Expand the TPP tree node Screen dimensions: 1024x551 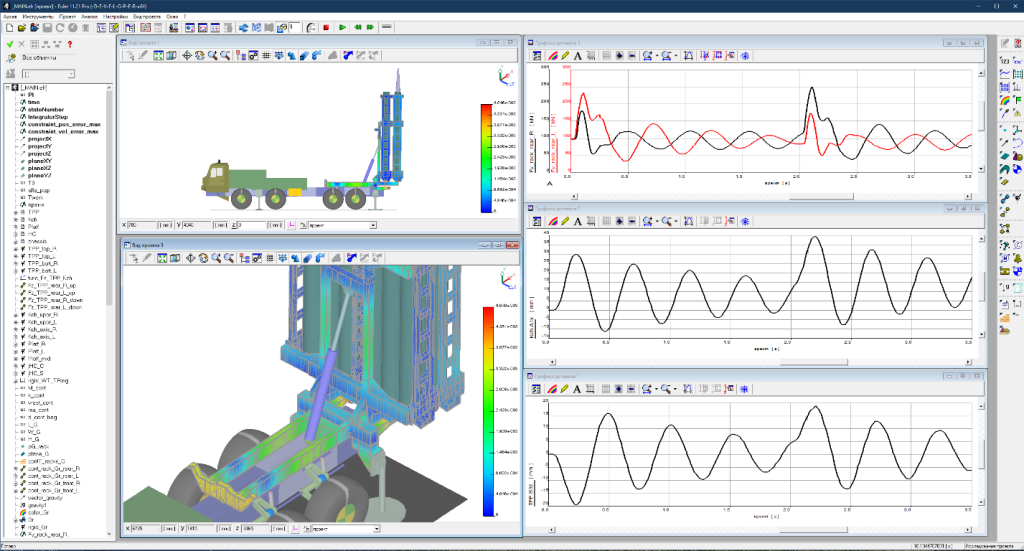click(16, 212)
